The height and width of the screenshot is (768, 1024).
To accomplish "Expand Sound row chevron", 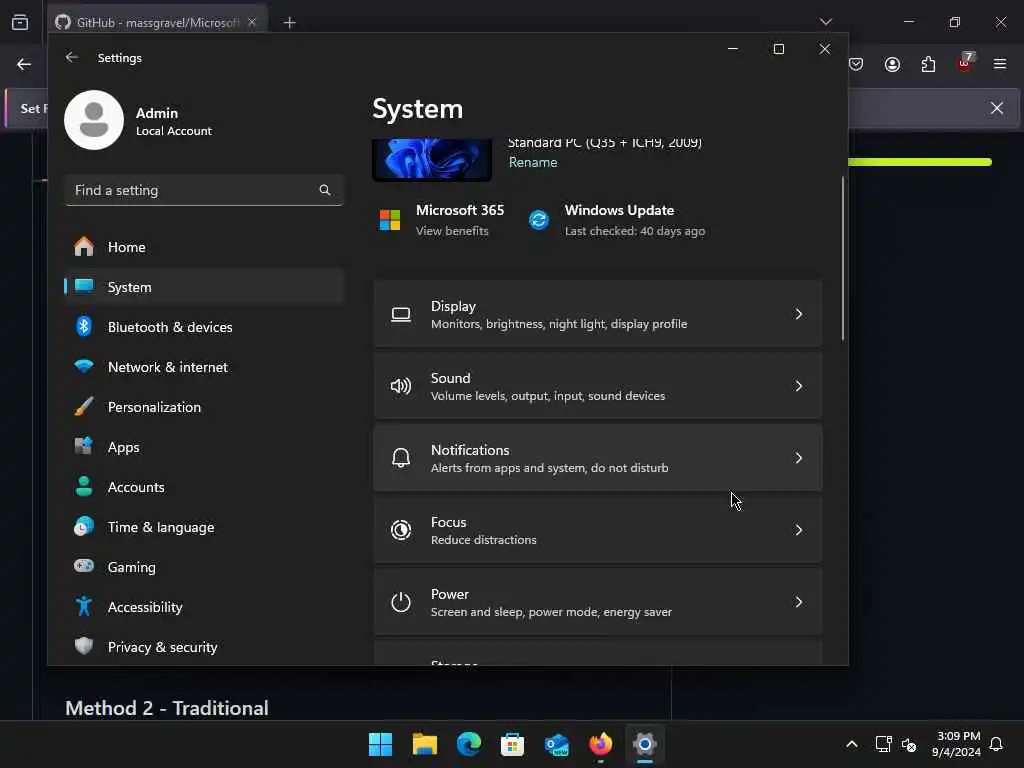I will (799, 386).
